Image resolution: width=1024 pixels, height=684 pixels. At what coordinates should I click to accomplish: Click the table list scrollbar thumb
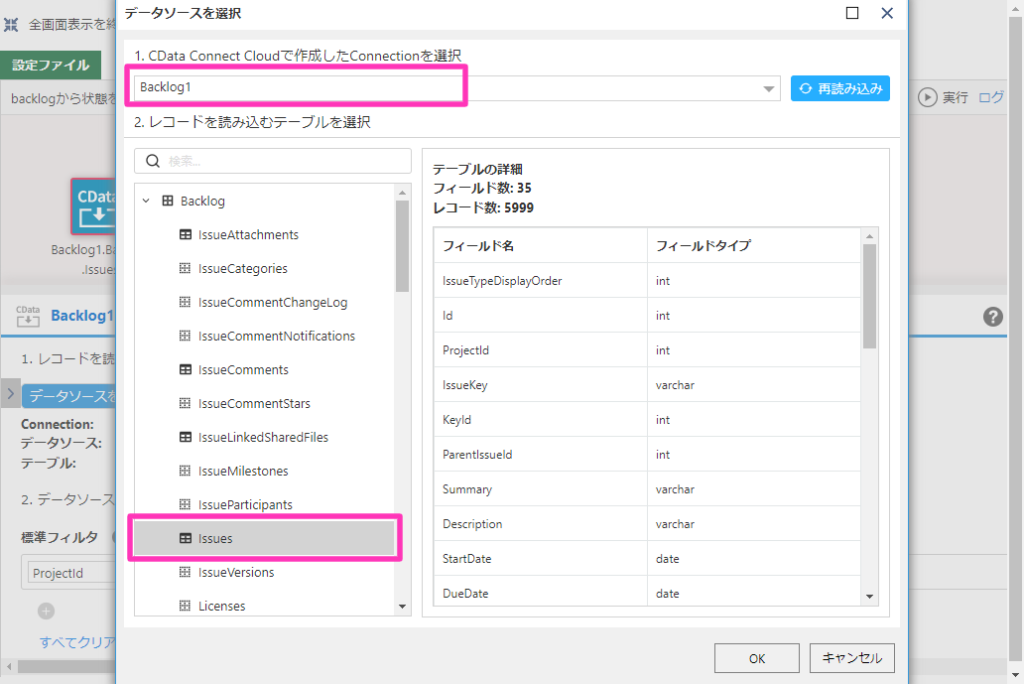click(x=402, y=246)
